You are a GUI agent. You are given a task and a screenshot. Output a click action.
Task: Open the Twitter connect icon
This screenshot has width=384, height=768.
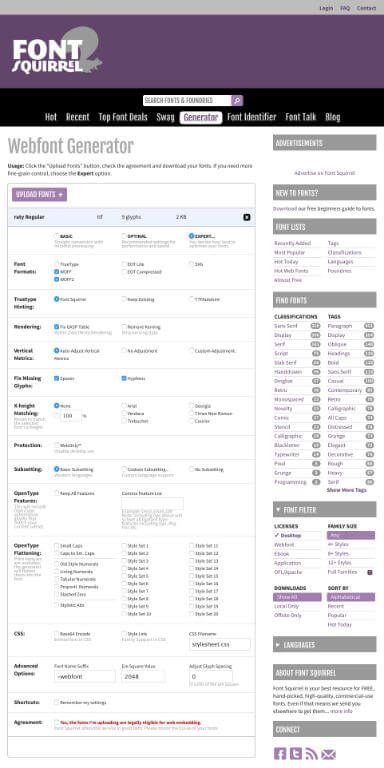point(296,753)
